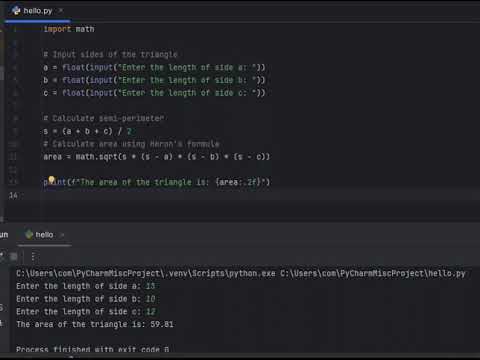Select the hello.py editor tab
This screenshot has width=480, height=360.
[37, 11]
